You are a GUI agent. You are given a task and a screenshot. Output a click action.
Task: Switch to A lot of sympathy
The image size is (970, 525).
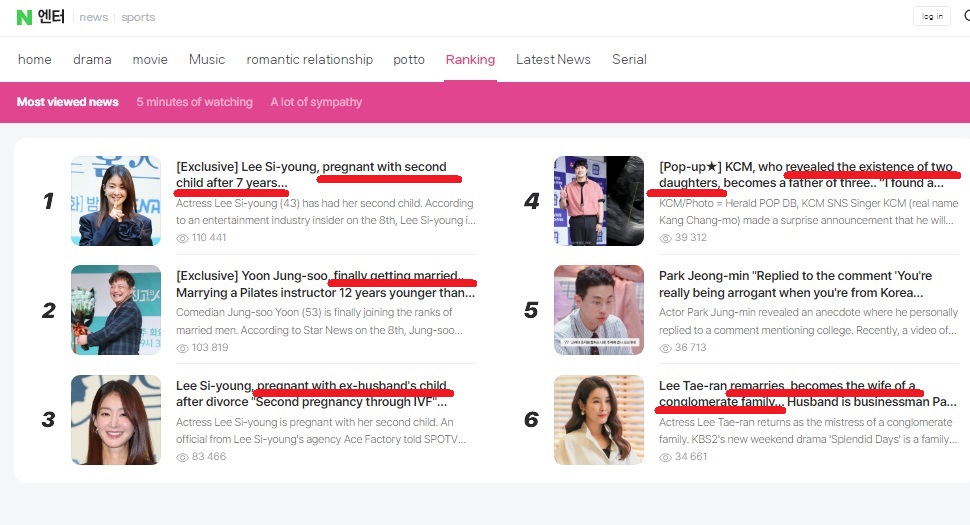[316, 102]
